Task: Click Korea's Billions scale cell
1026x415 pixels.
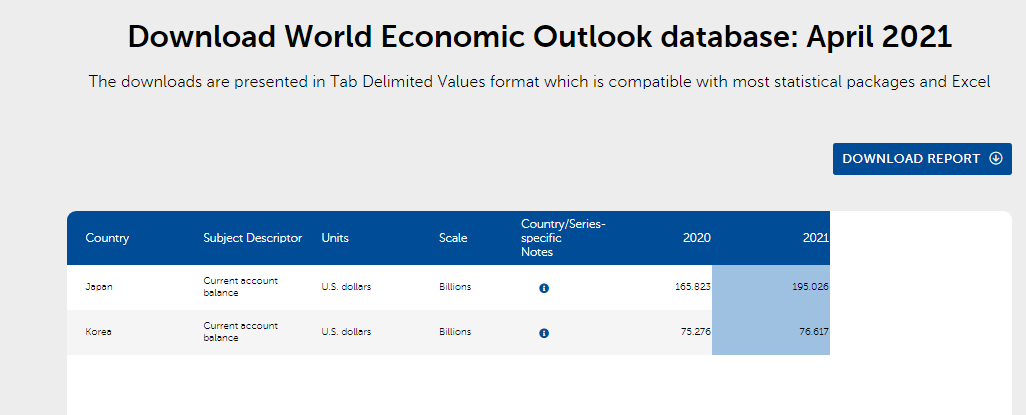Action: coord(455,332)
